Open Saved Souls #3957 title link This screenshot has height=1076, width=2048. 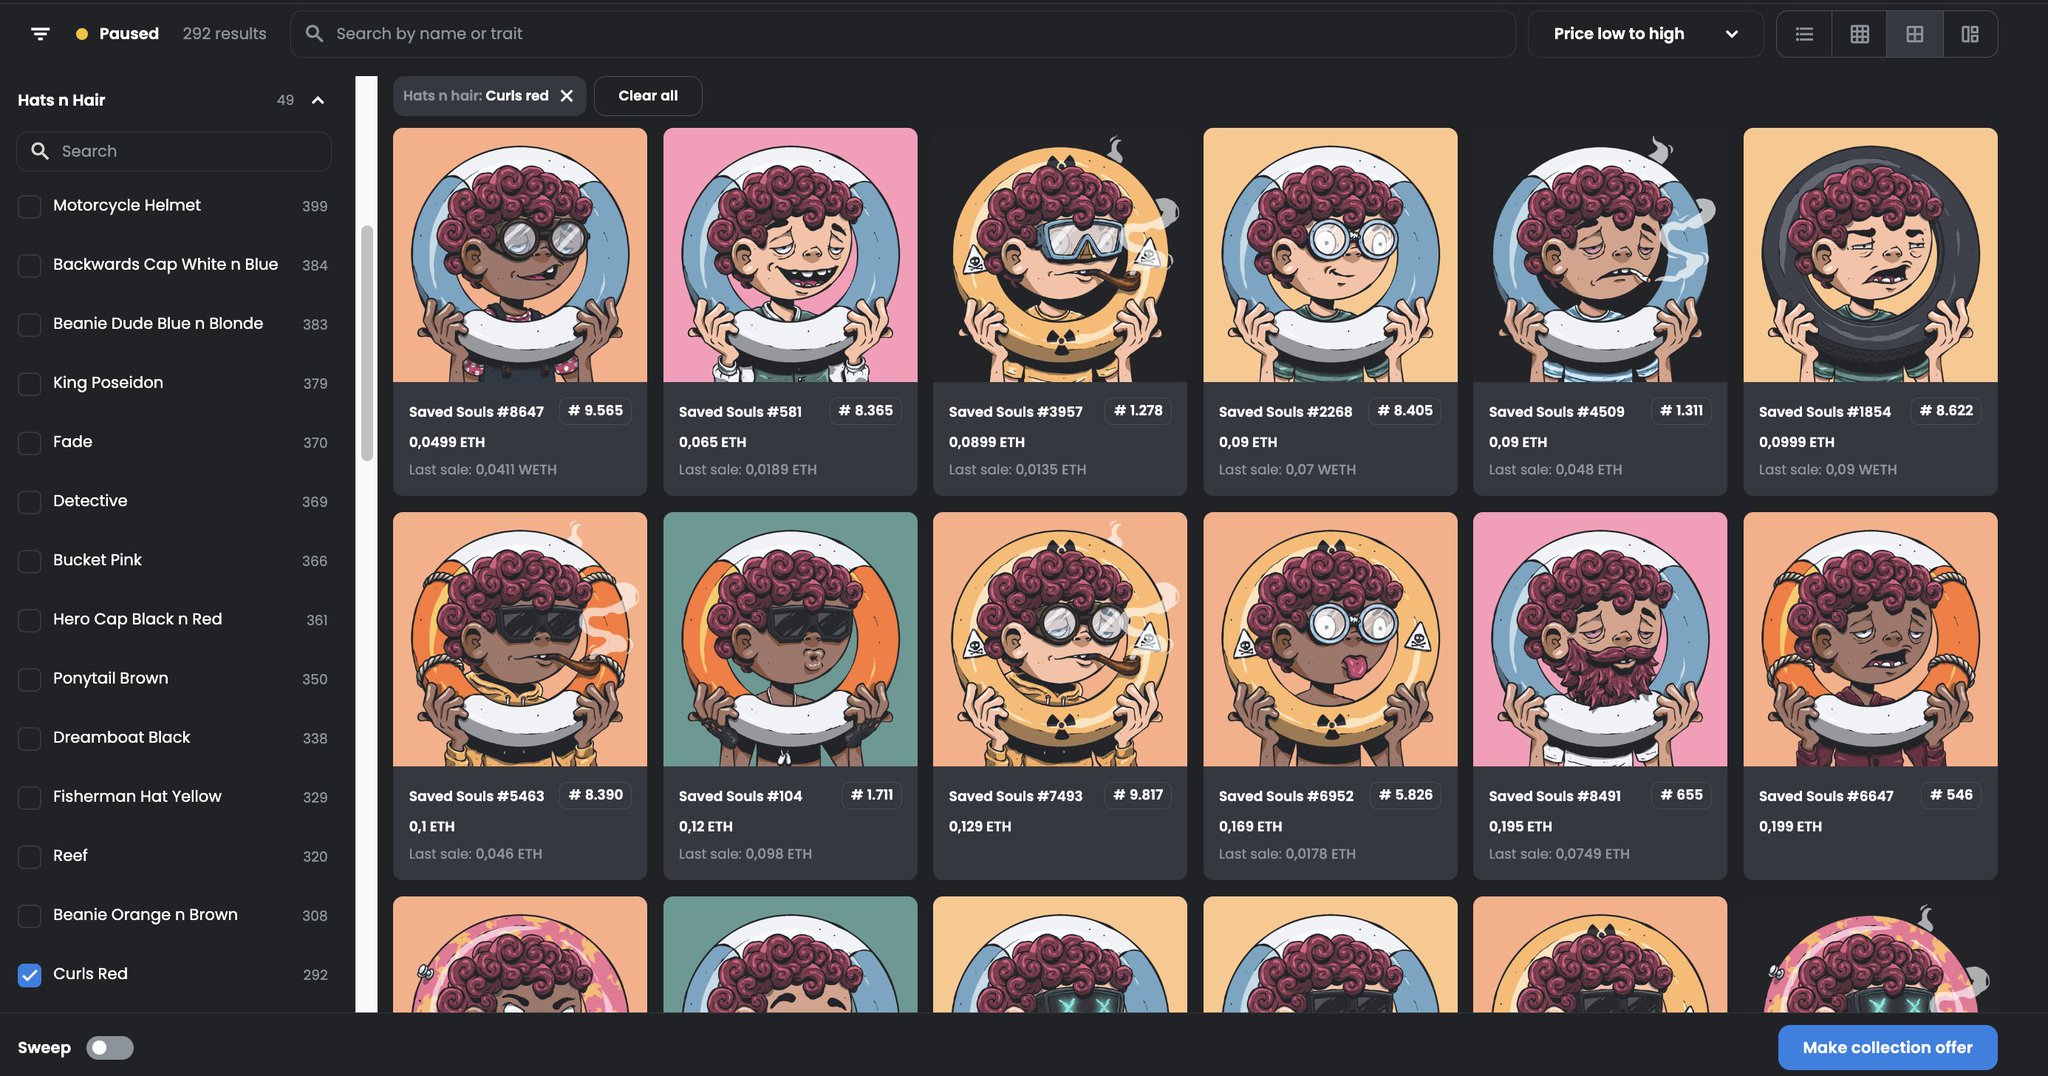(x=1015, y=412)
